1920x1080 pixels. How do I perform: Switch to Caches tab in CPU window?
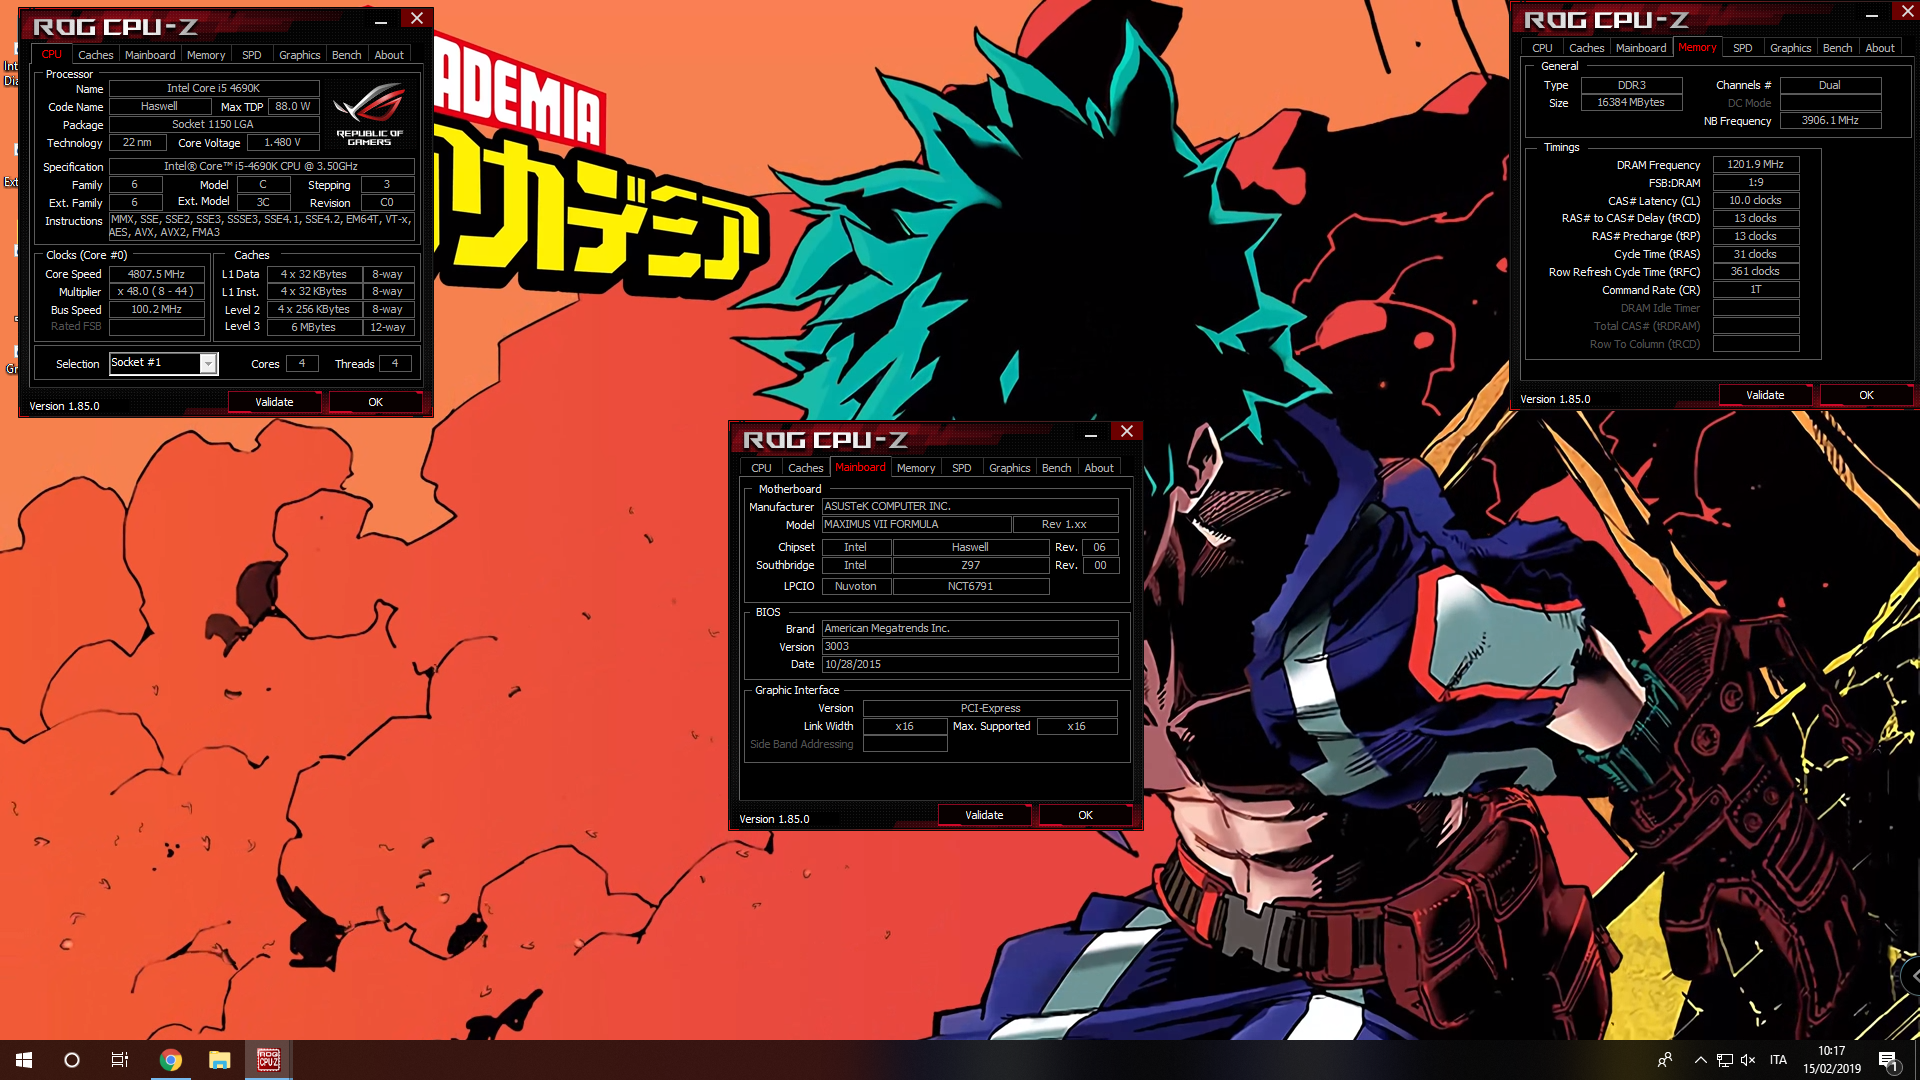click(96, 55)
